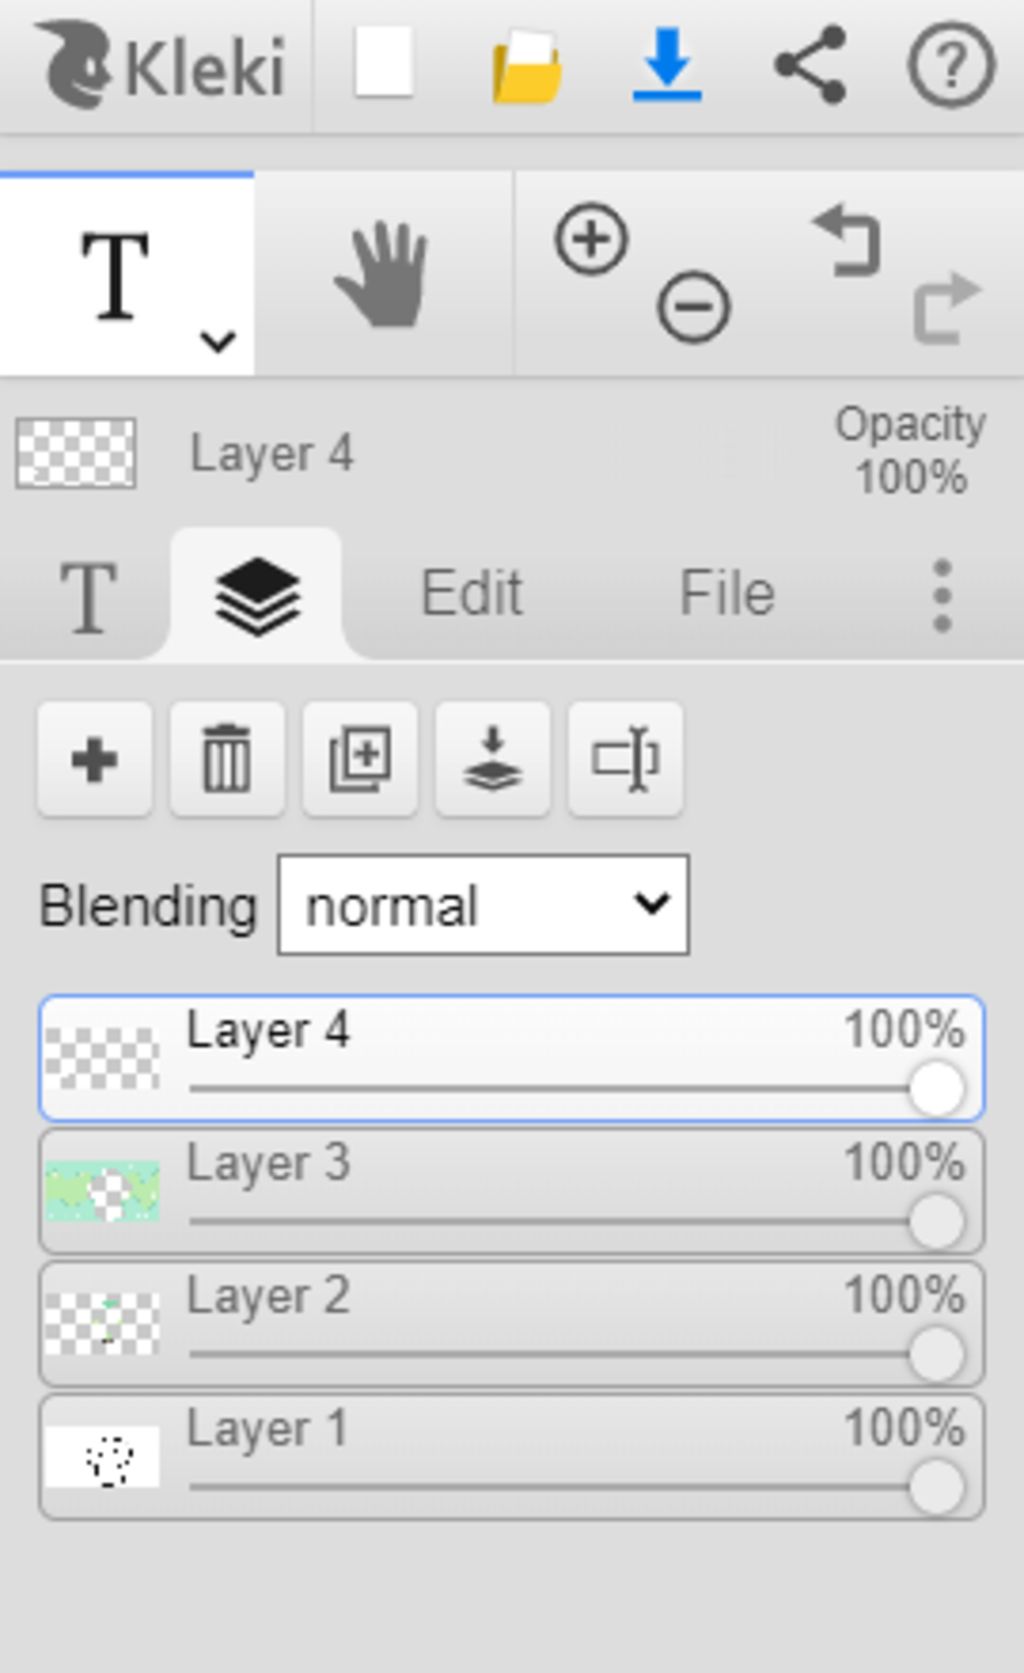
Task: Delete the layer using the trash button
Action: [227, 759]
